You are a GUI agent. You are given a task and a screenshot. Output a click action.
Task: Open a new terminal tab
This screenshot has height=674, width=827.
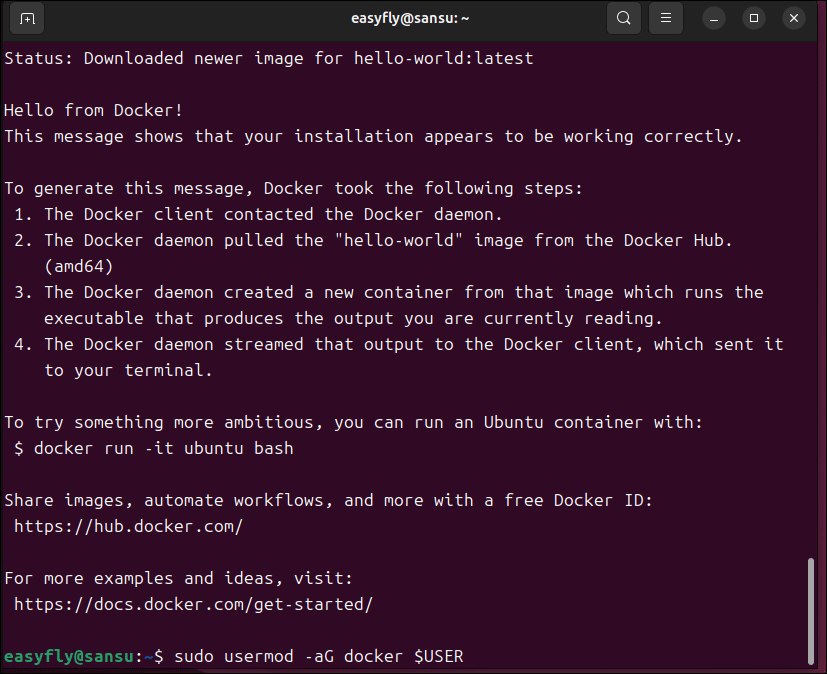pyautogui.click(x=27, y=18)
